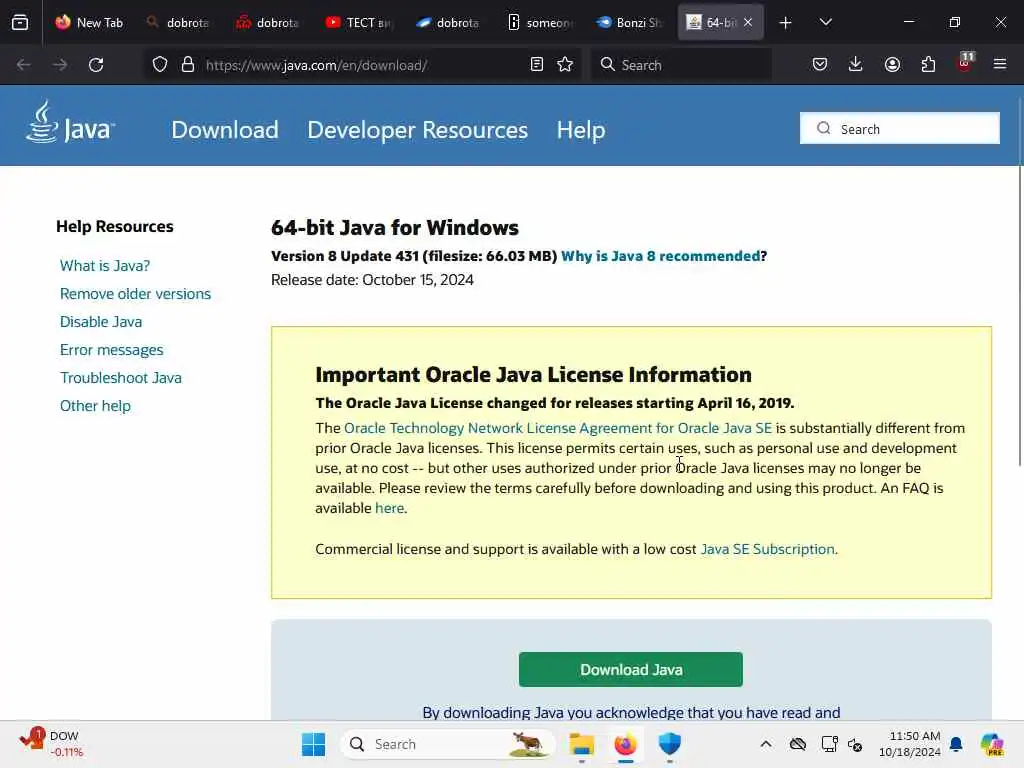Reload the current page
1024x768 pixels.
coord(96,65)
